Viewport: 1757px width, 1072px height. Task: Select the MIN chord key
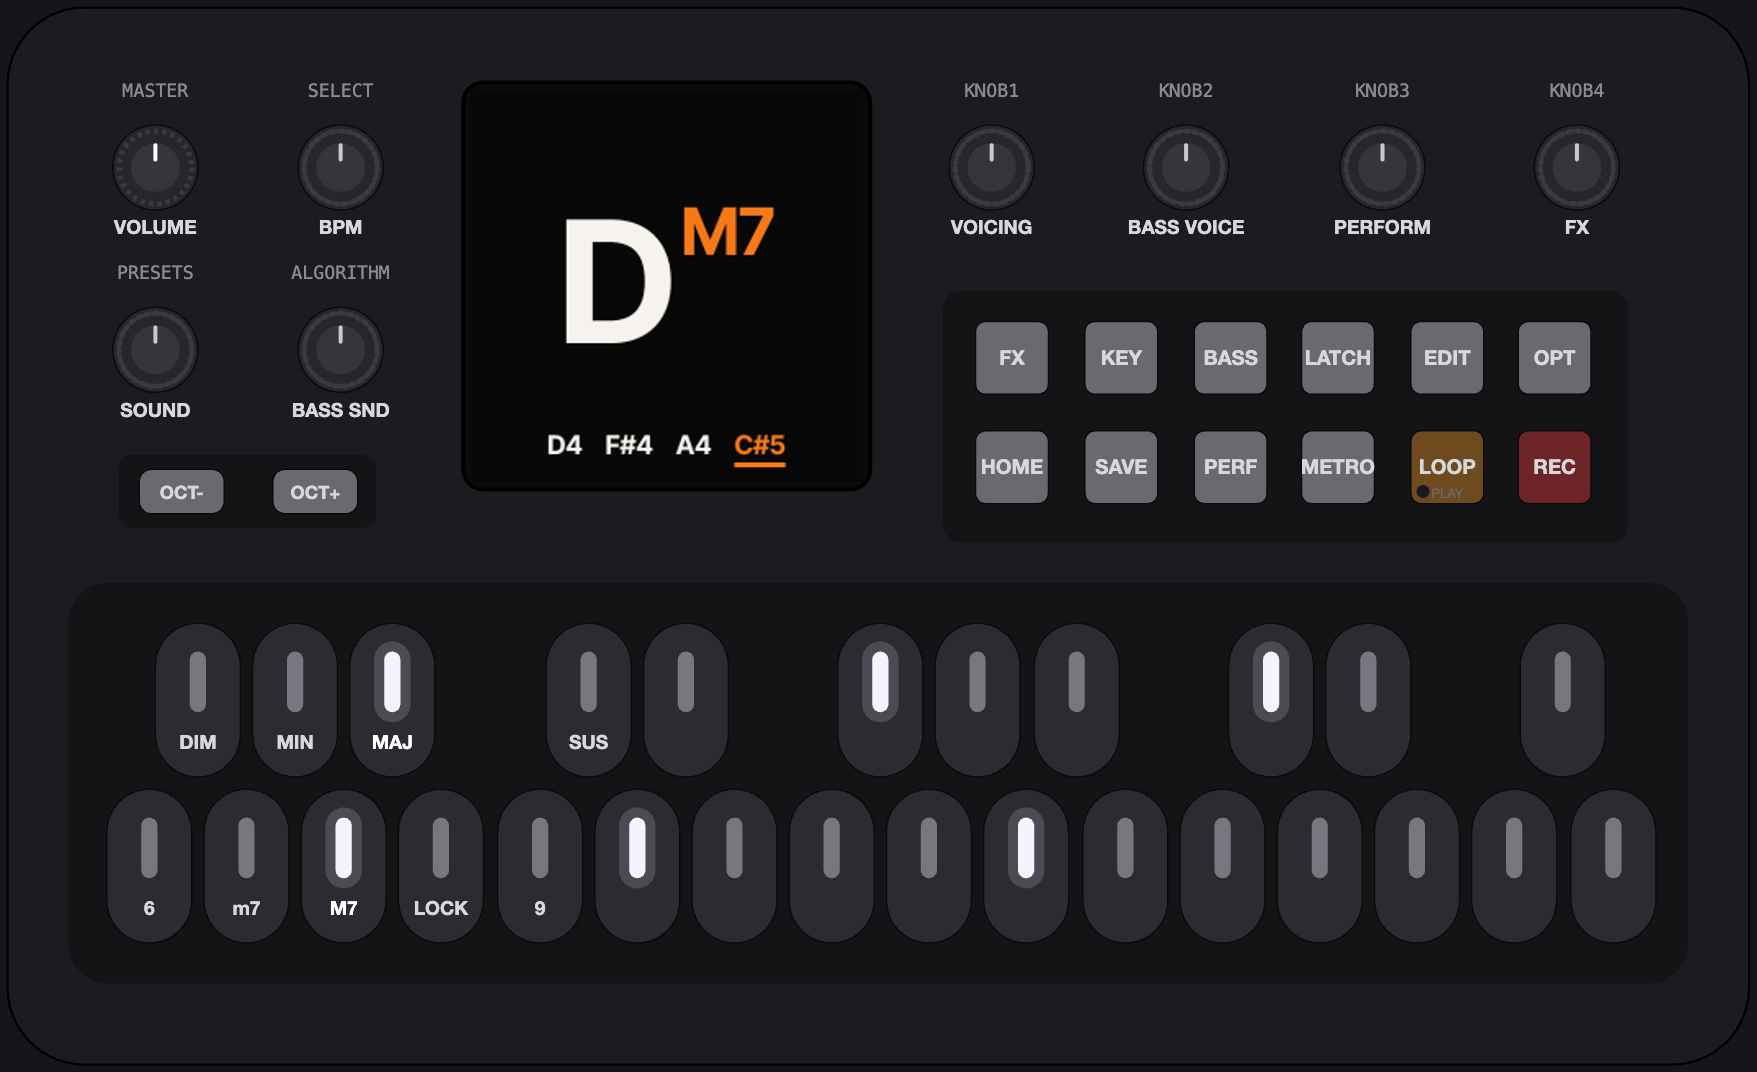coord(295,700)
